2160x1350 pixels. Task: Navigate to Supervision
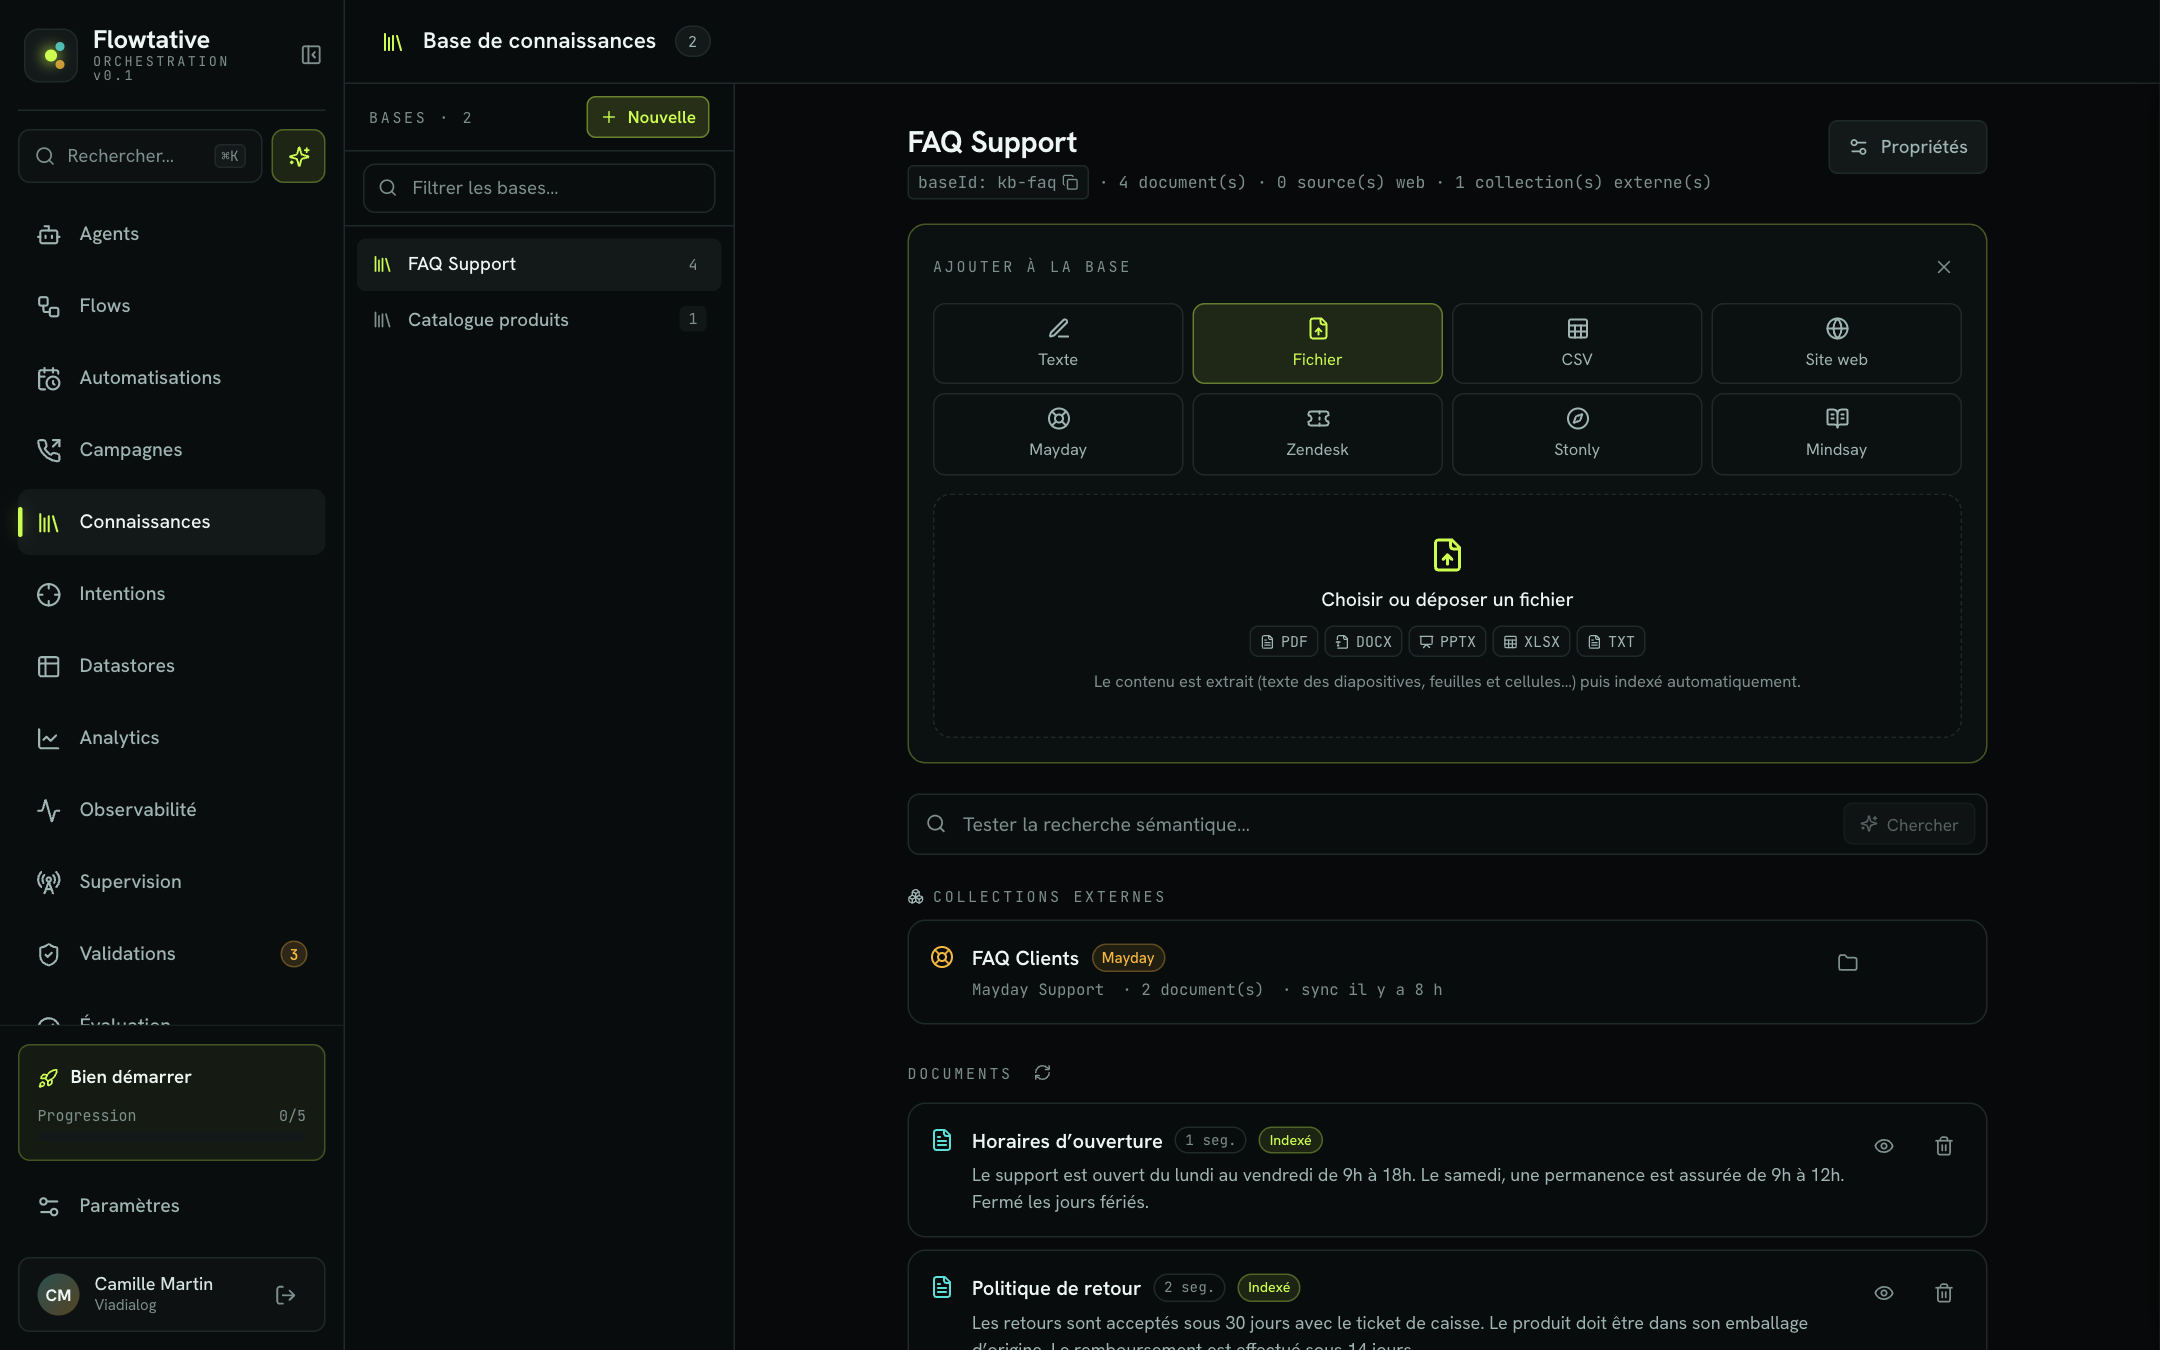pos(171,882)
